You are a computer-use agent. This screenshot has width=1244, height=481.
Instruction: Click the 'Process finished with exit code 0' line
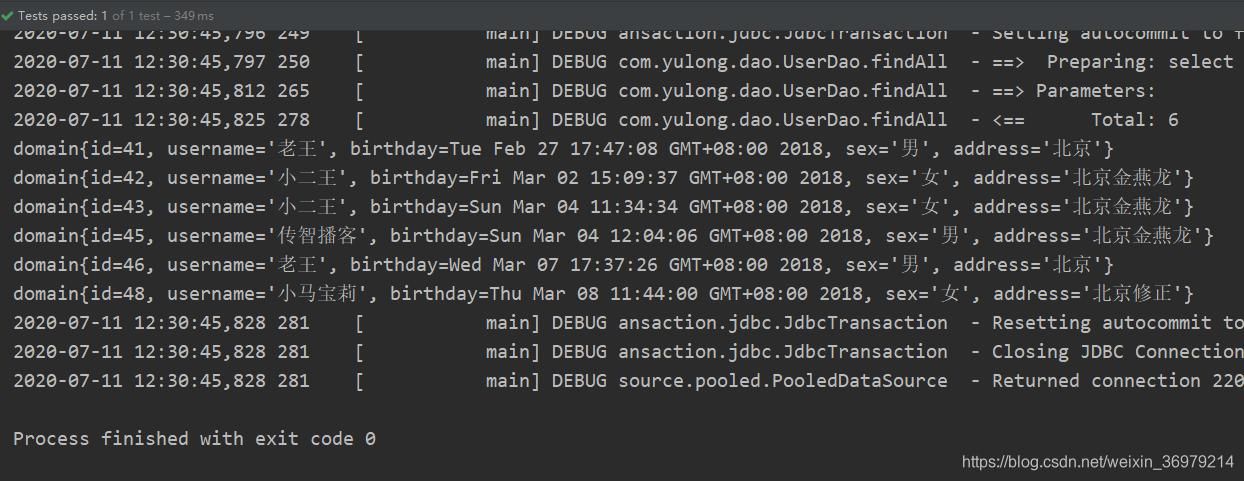[194, 439]
